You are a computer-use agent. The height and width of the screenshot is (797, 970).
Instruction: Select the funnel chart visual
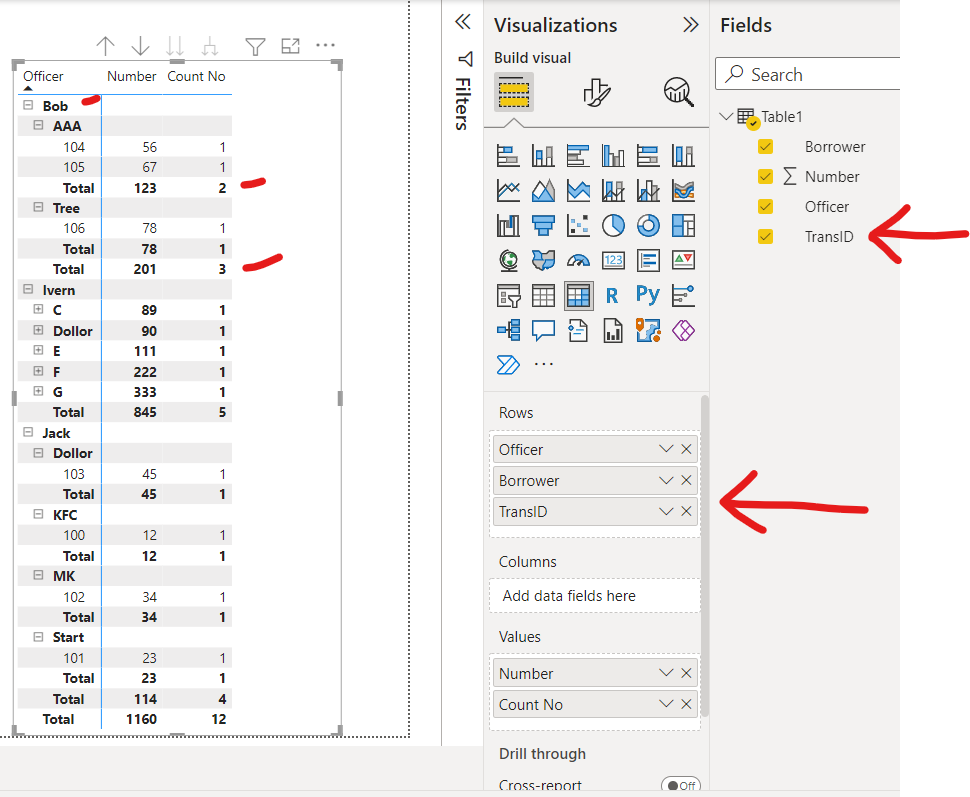click(543, 225)
